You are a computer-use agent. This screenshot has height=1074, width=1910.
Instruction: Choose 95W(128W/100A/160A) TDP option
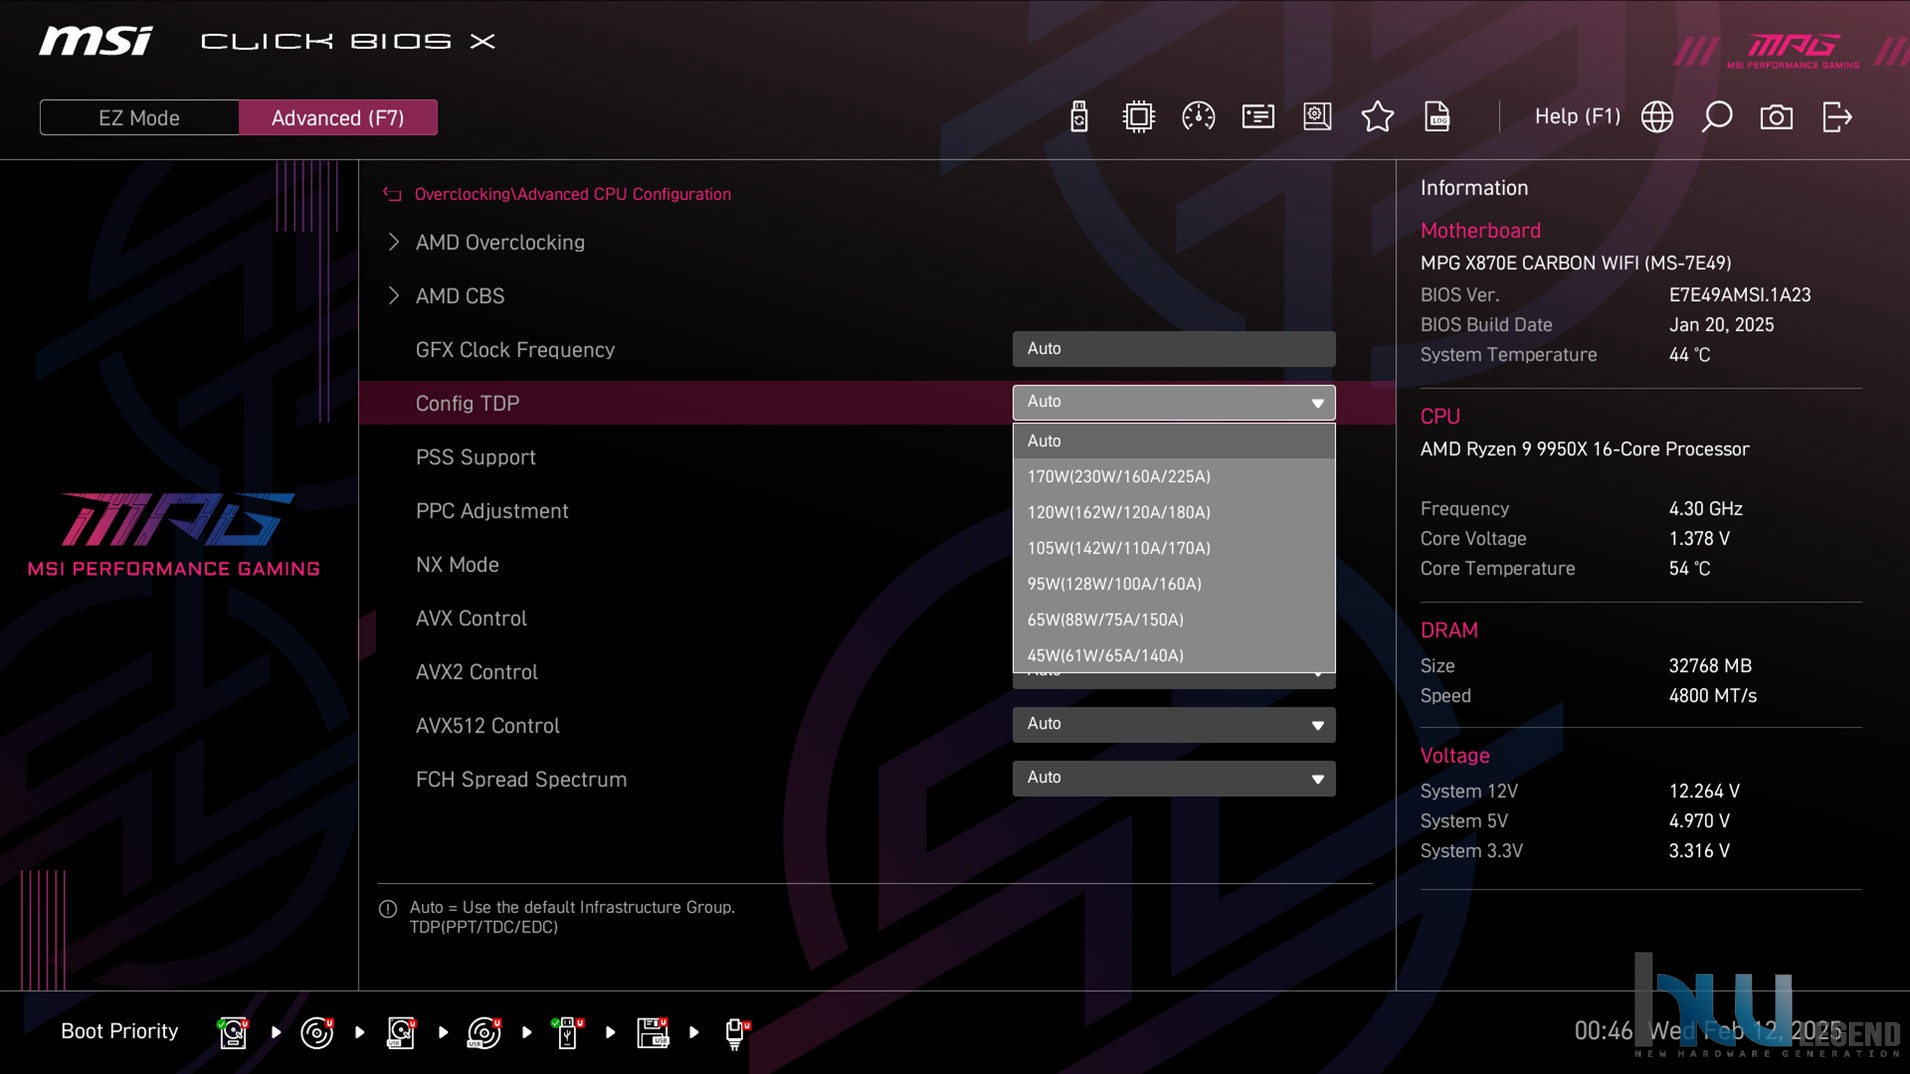pos(1174,584)
